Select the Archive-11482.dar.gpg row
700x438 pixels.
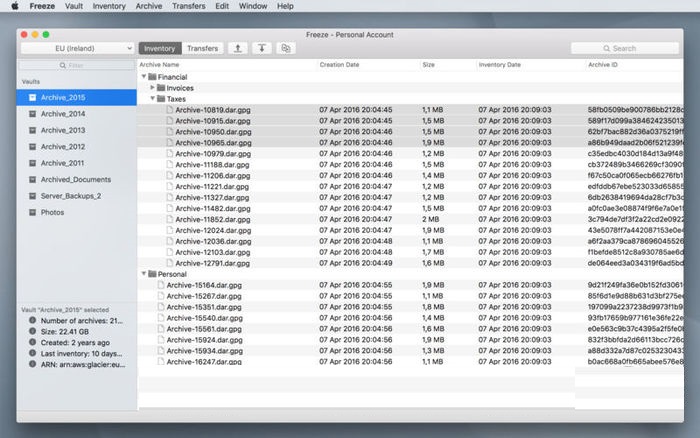click(410, 208)
